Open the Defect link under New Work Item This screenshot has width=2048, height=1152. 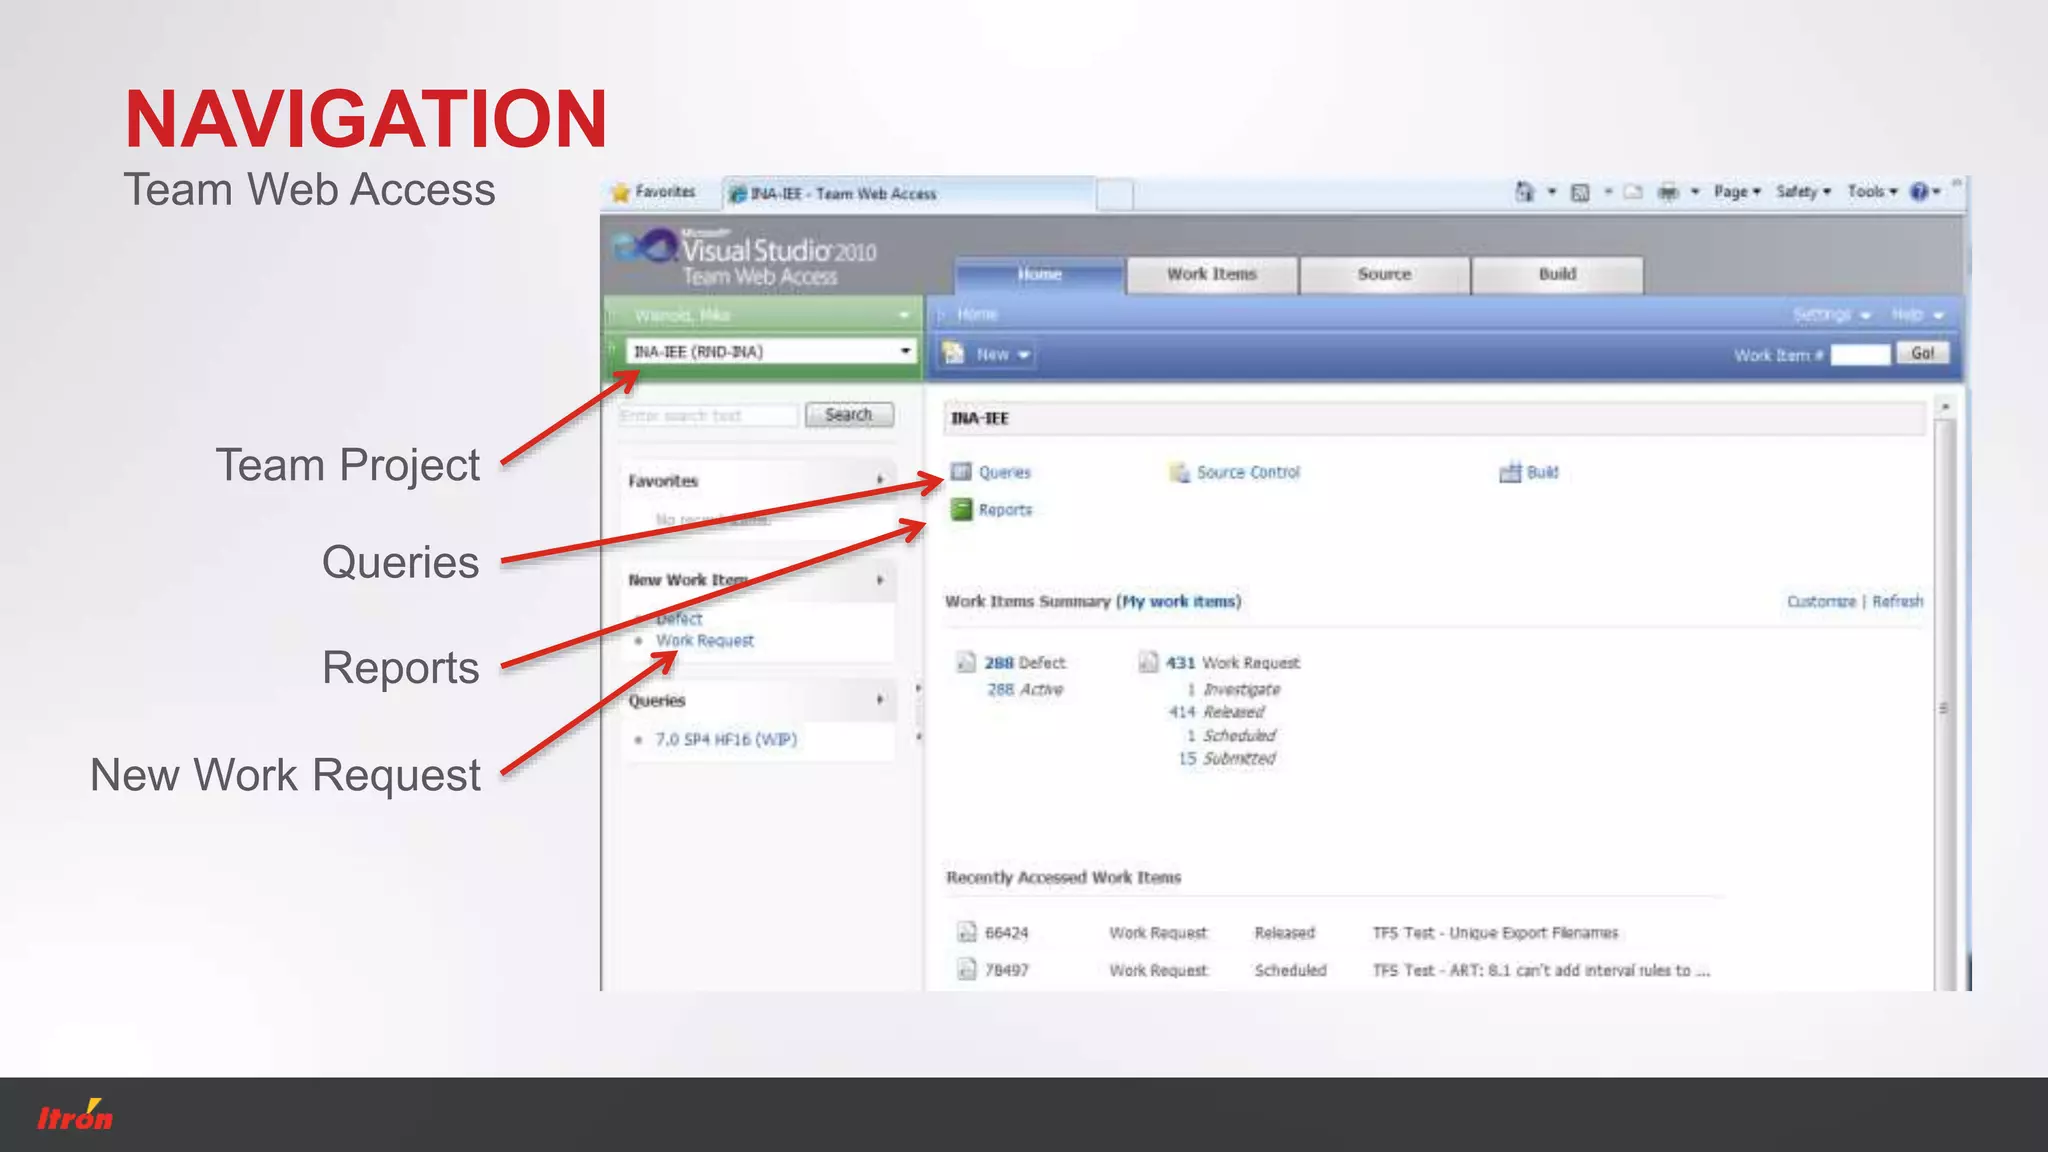pyautogui.click(x=679, y=619)
